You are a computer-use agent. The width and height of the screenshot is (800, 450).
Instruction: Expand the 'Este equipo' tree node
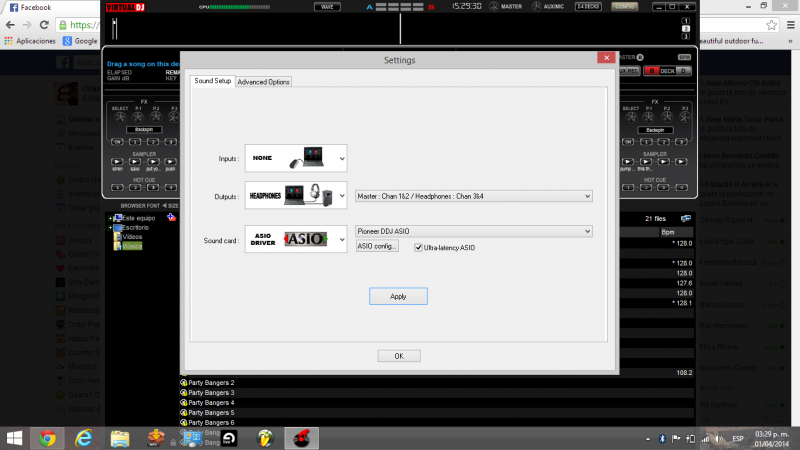[110, 218]
